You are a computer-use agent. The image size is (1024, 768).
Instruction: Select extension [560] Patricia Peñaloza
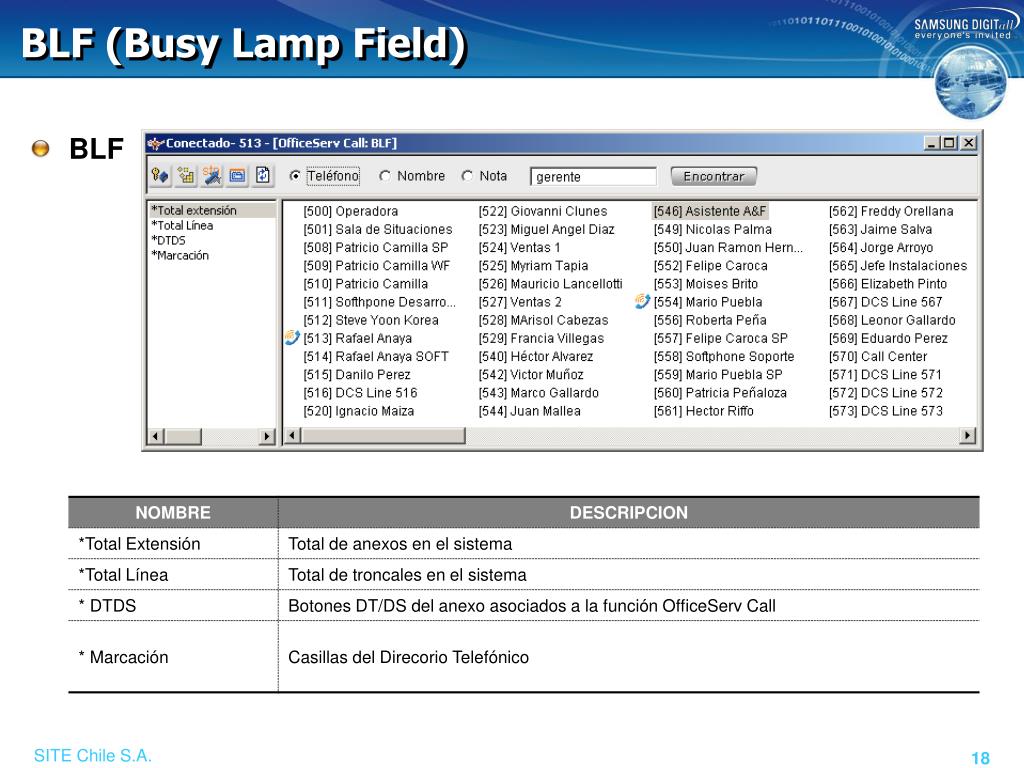(x=720, y=393)
